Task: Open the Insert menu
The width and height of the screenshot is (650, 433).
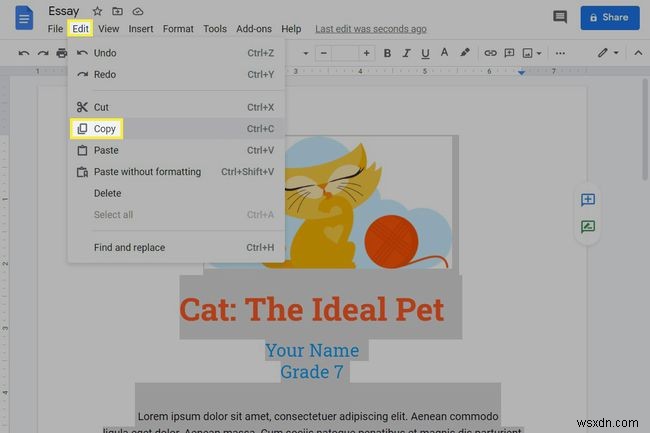Action: (141, 29)
